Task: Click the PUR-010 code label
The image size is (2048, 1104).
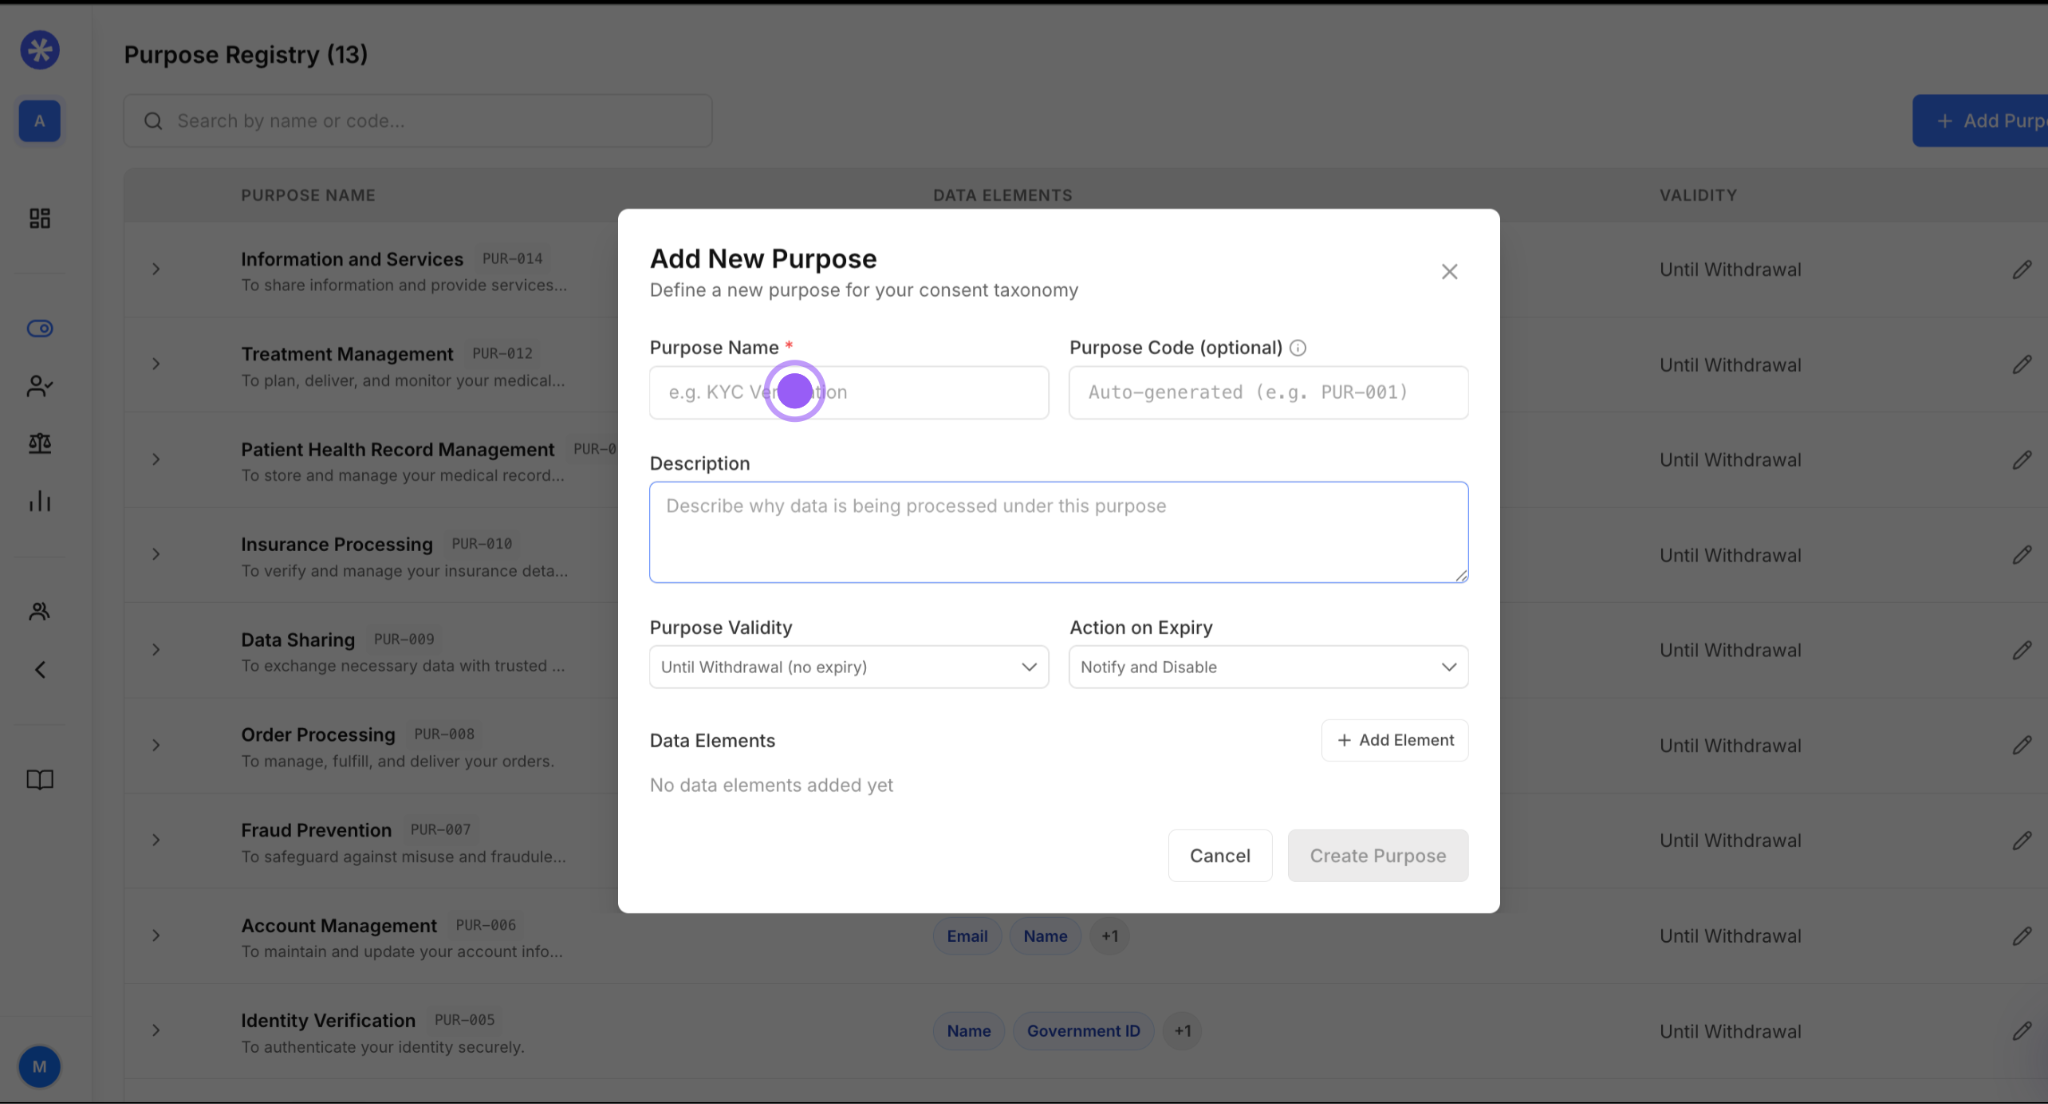Action: (x=481, y=544)
